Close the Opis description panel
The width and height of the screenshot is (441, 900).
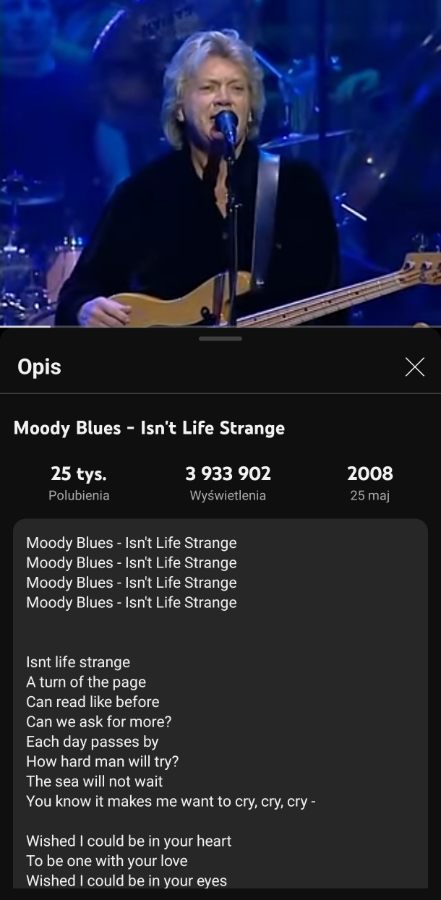pyautogui.click(x=414, y=367)
